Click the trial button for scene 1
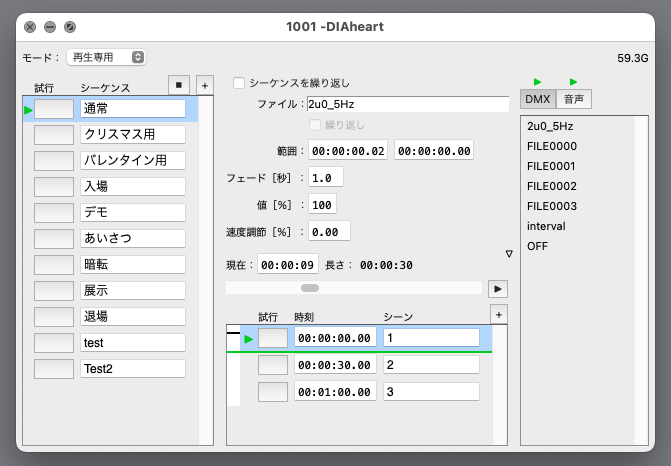 [x=273, y=338]
